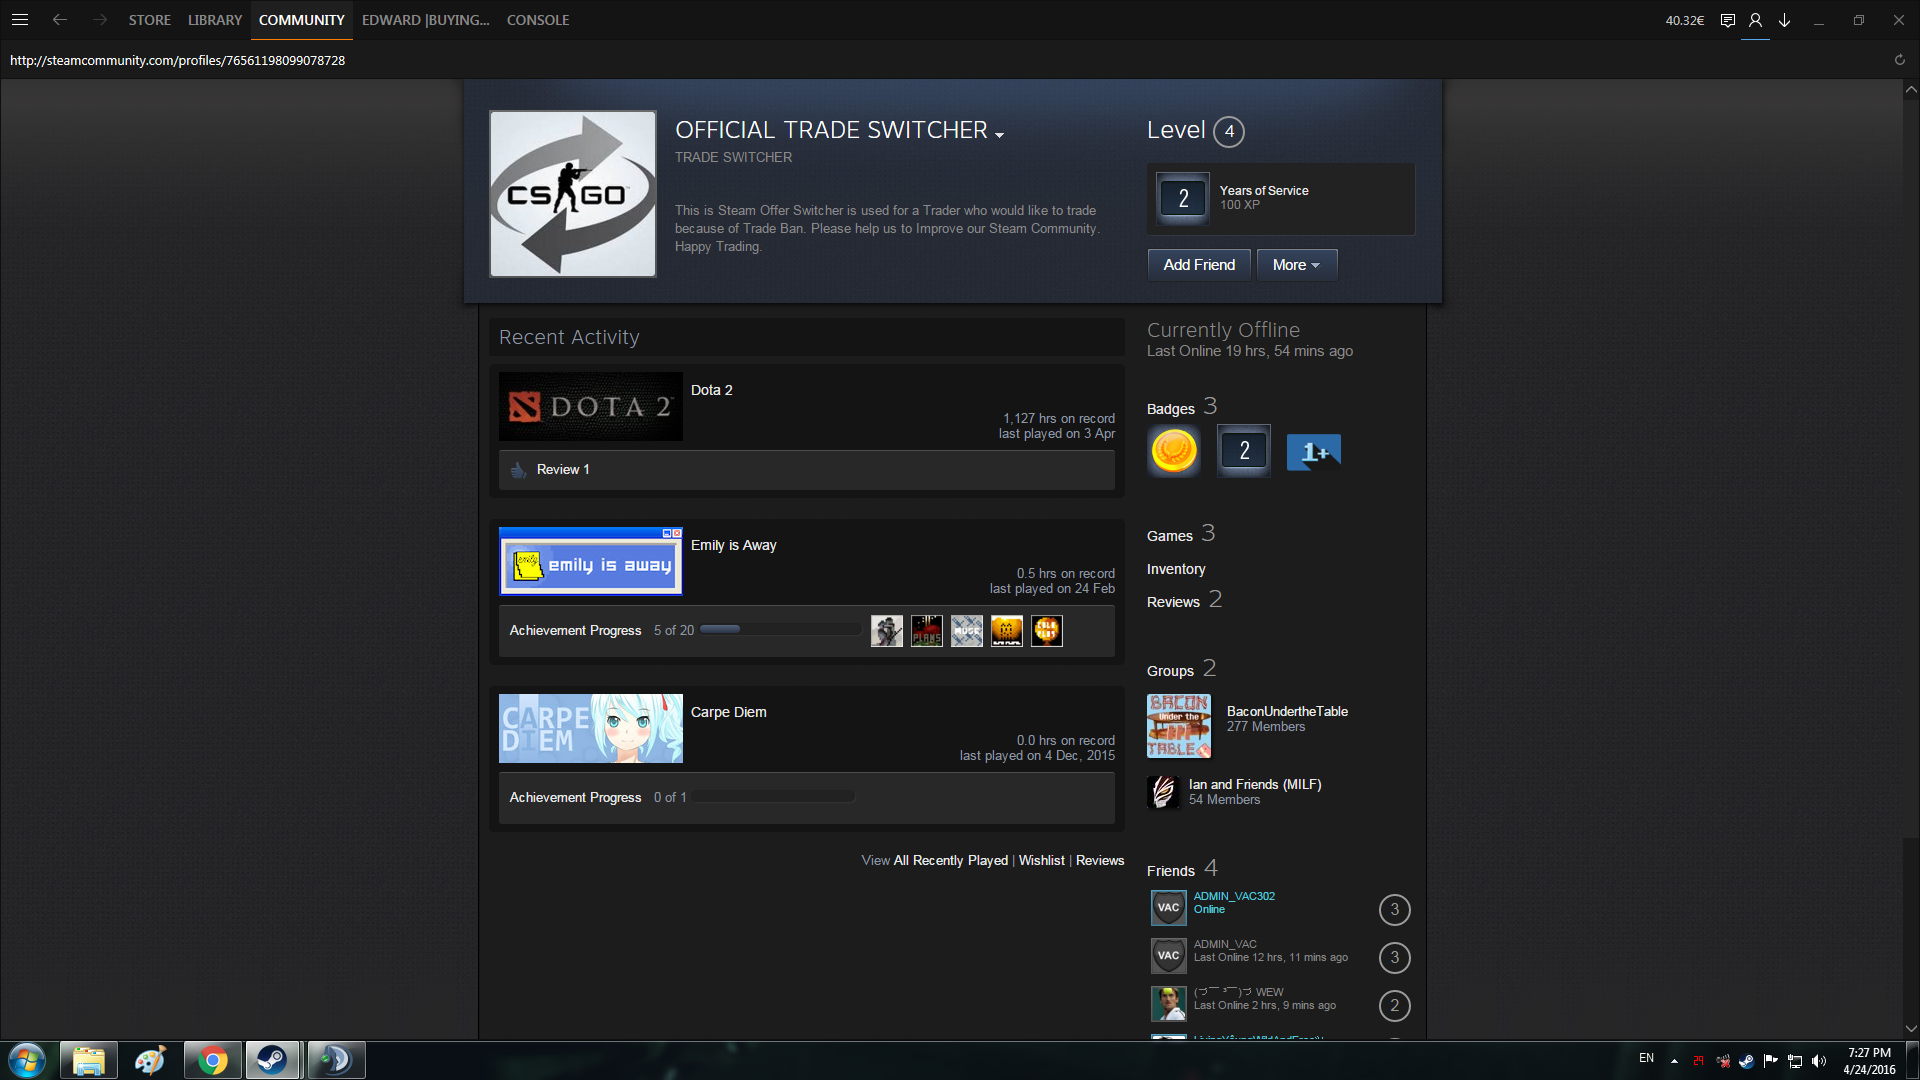The width and height of the screenshot is (1920, 1080).
Task: Click Emily is Away achievement progress bar
Action: (780, 630)
